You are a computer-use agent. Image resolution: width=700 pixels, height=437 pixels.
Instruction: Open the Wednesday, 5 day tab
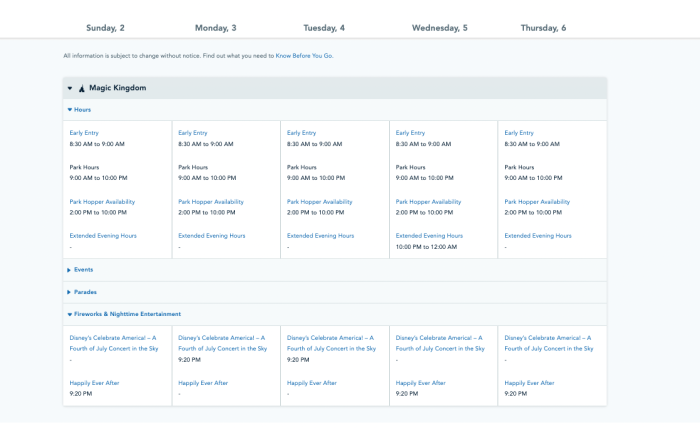click(440, 28)
